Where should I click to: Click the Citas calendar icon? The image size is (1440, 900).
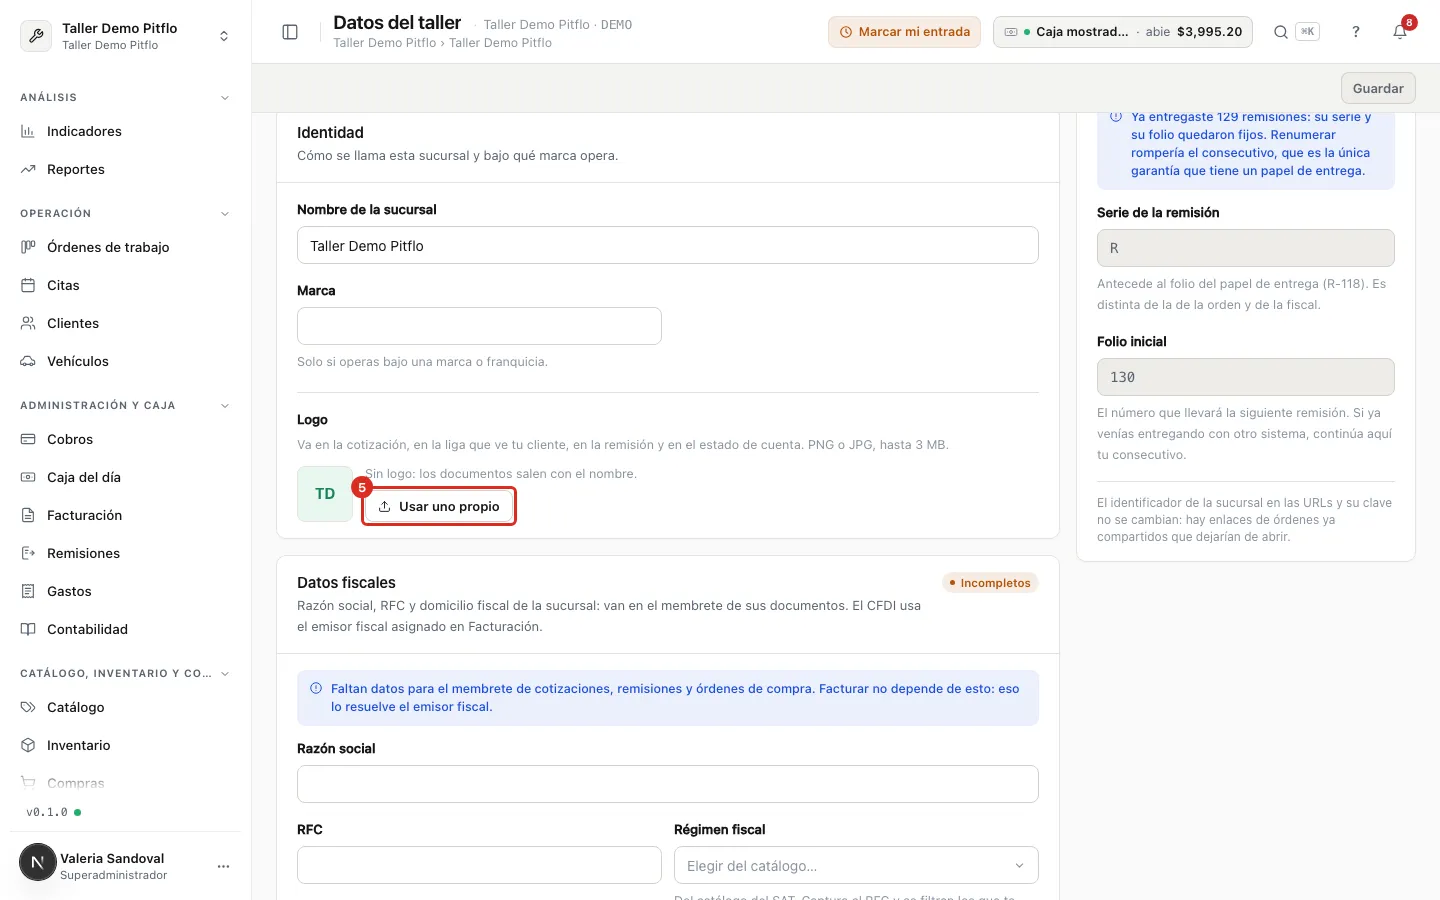28,285
